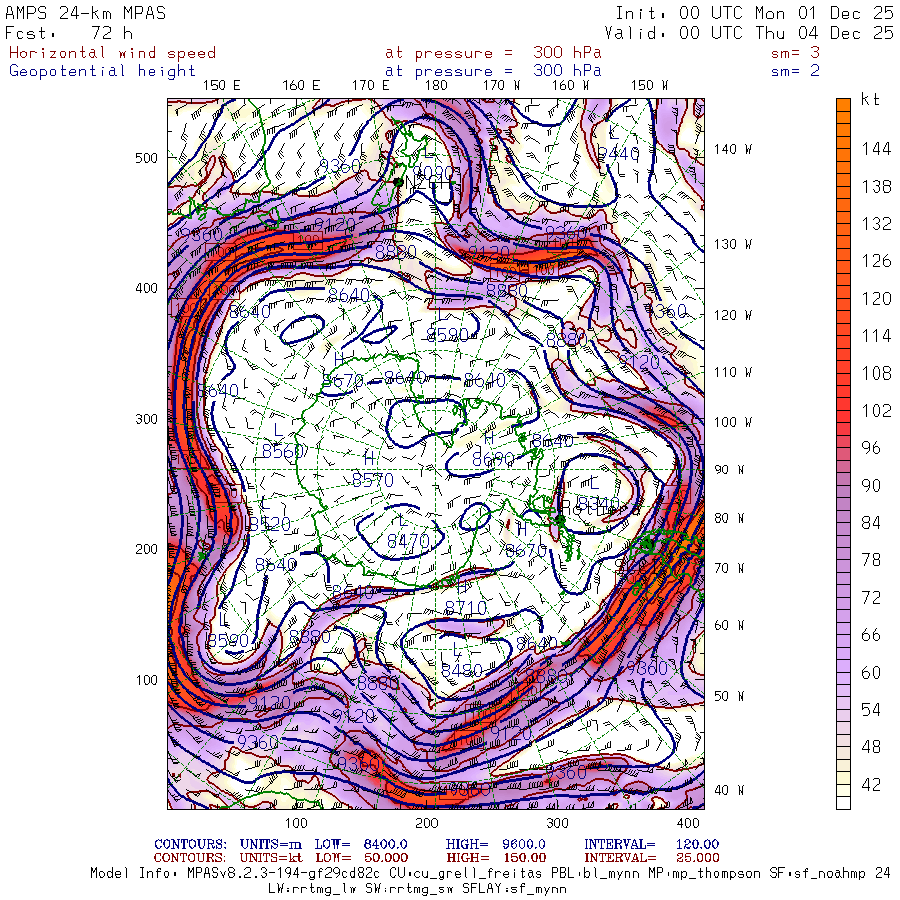Click the red 'Horizontal wind speed' label
Viewport: 900px width, 900px height.
112,53
